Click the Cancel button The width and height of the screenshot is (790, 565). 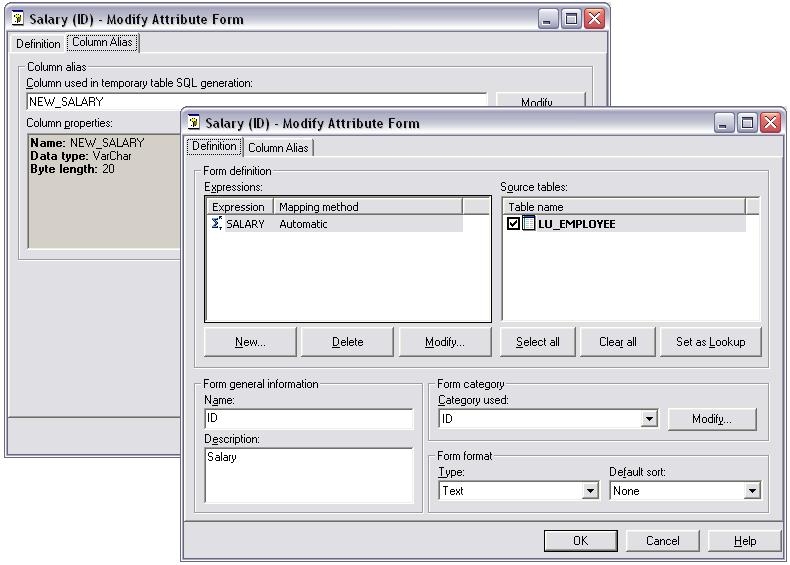click(x=663, y=540)
